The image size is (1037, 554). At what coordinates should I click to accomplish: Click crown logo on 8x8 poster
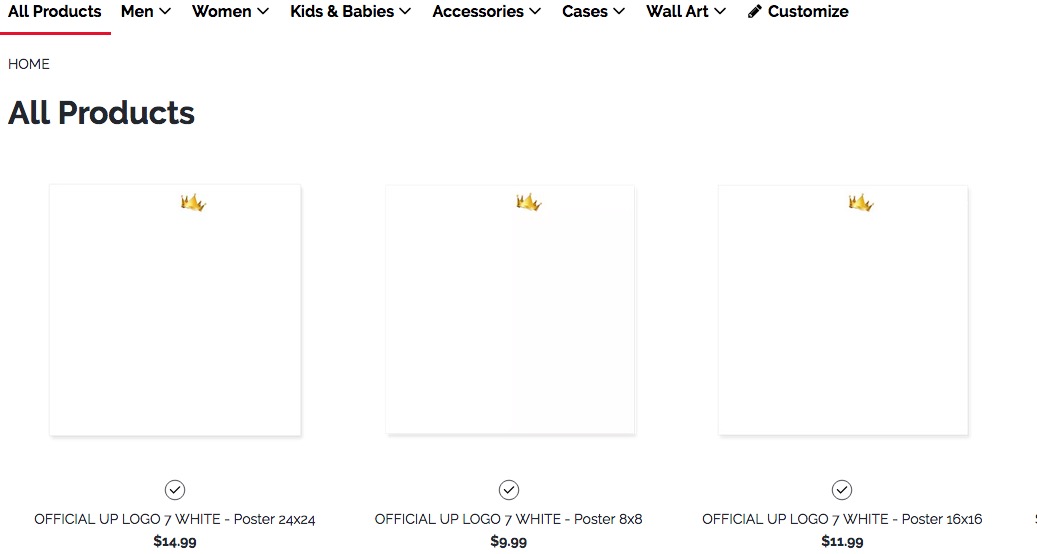(x=528, y=203)
